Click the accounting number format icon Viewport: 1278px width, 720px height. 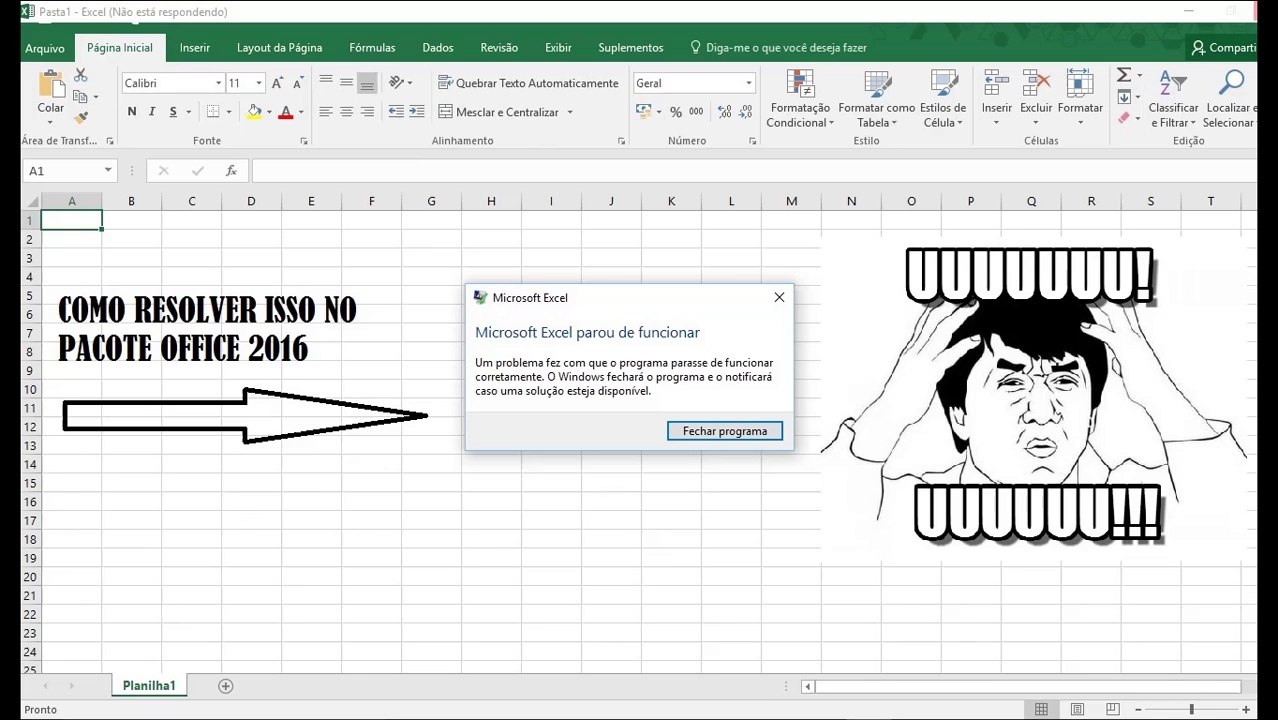click(644, 112)
